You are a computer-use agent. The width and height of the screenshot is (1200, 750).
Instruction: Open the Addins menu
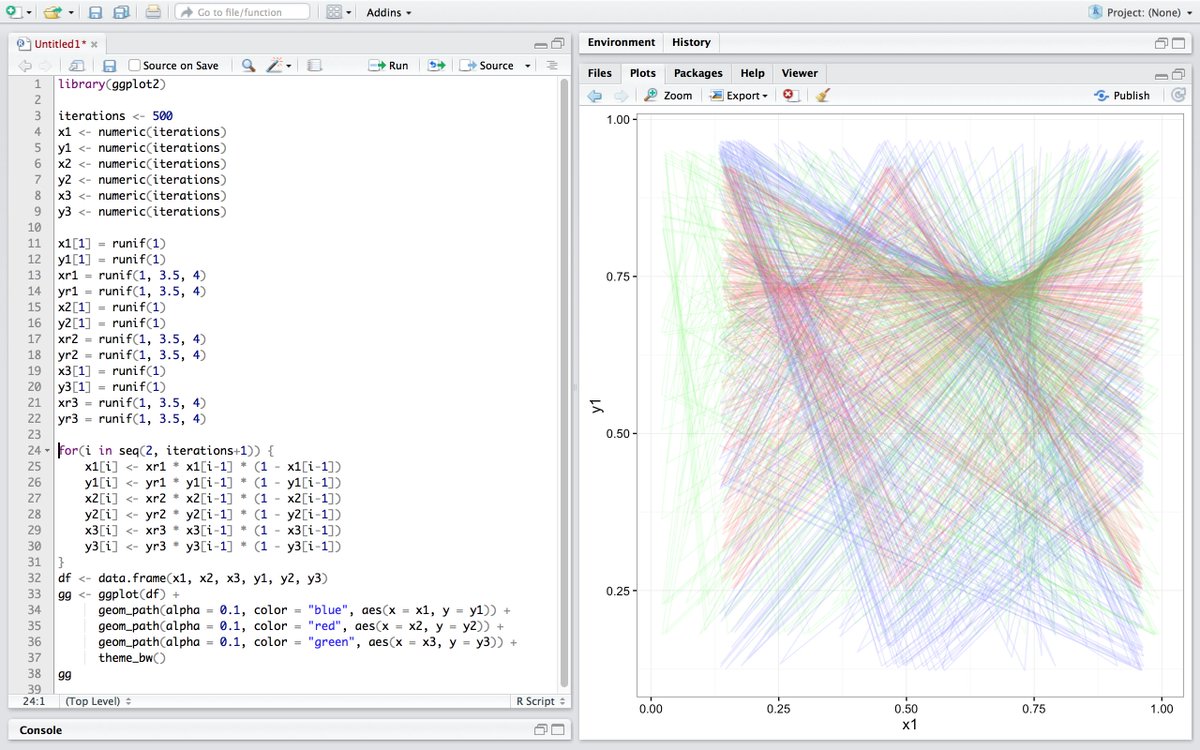point(388,11)
